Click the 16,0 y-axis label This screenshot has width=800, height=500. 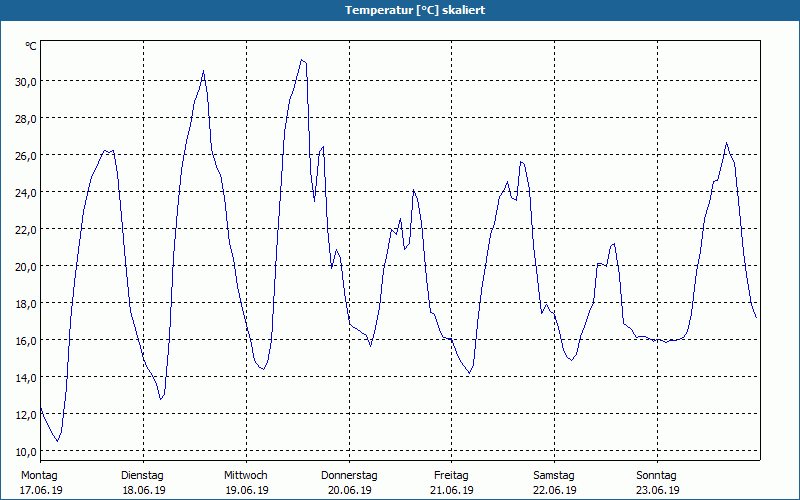pos(26,340)
